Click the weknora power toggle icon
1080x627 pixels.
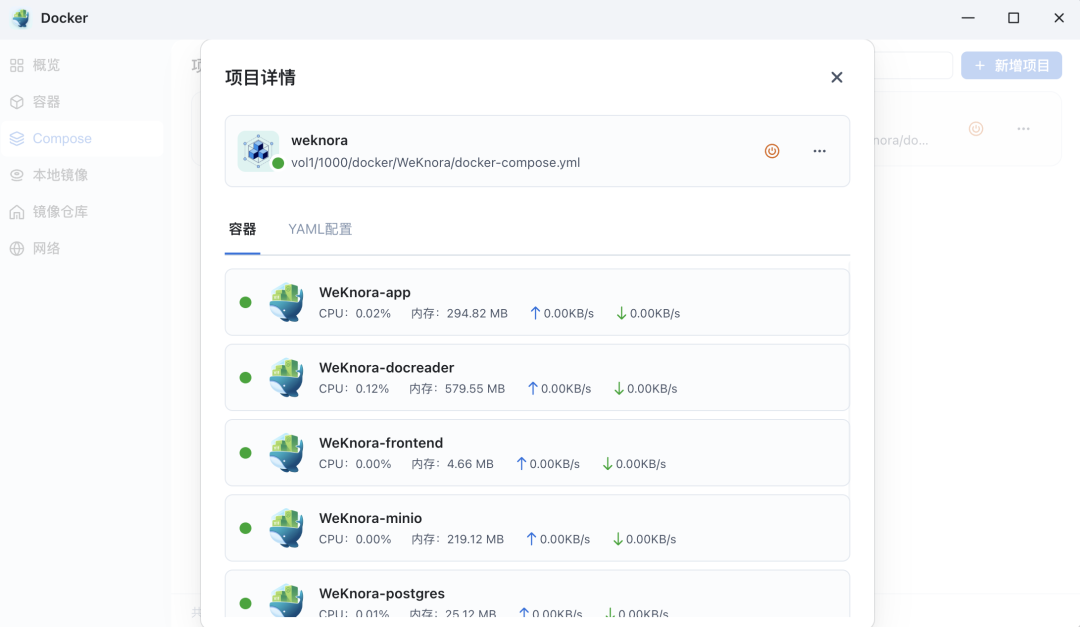[772, 151]
